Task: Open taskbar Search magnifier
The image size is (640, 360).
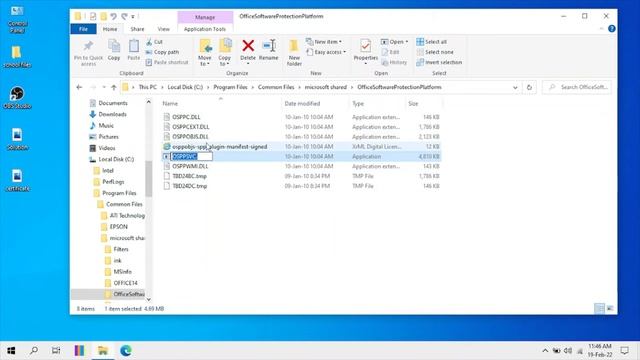Action: pyautogui.click(x=34, y=351)
